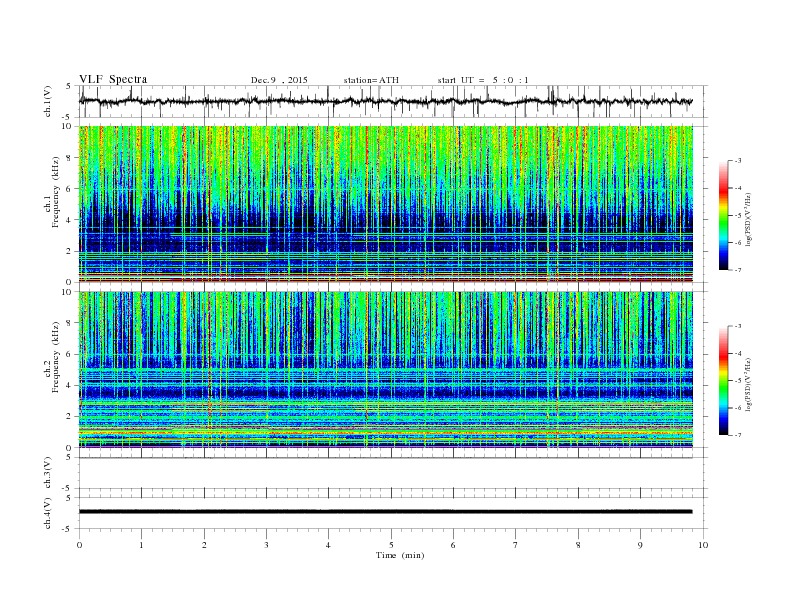
Task: Click the ch.2 PSD color scale bar
Action: pyautogui.click(x=723, y=380)
